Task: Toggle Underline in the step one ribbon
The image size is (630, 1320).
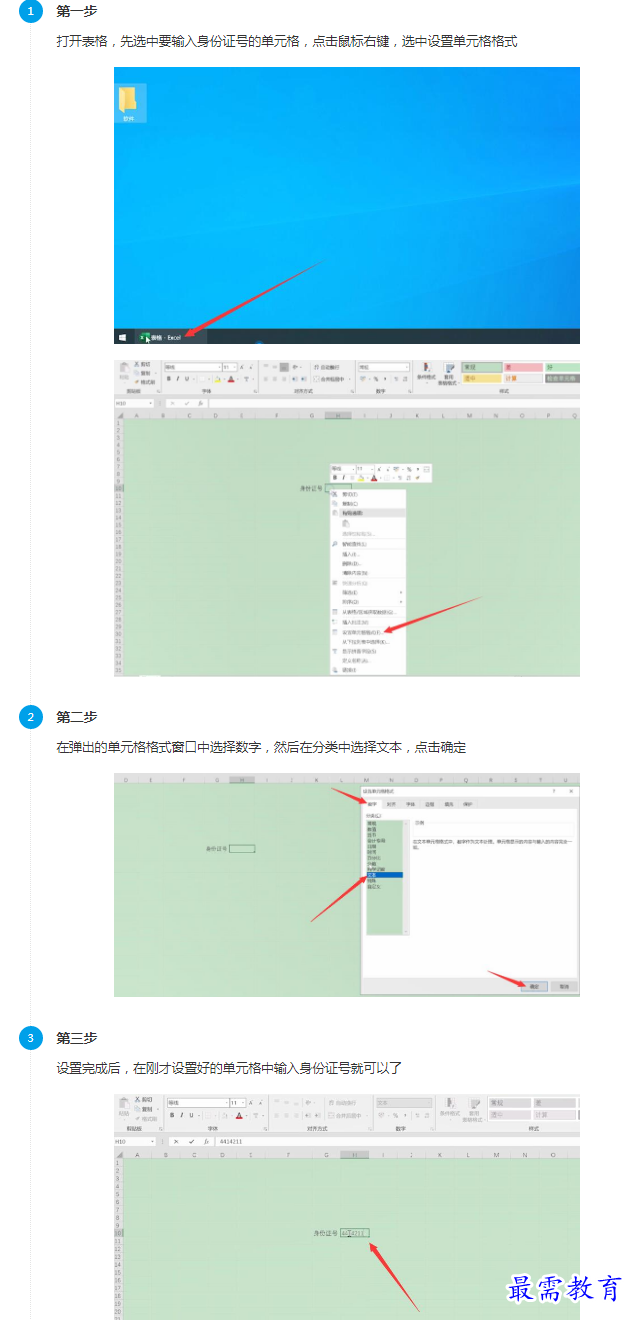Action: [x=187, y=379]
